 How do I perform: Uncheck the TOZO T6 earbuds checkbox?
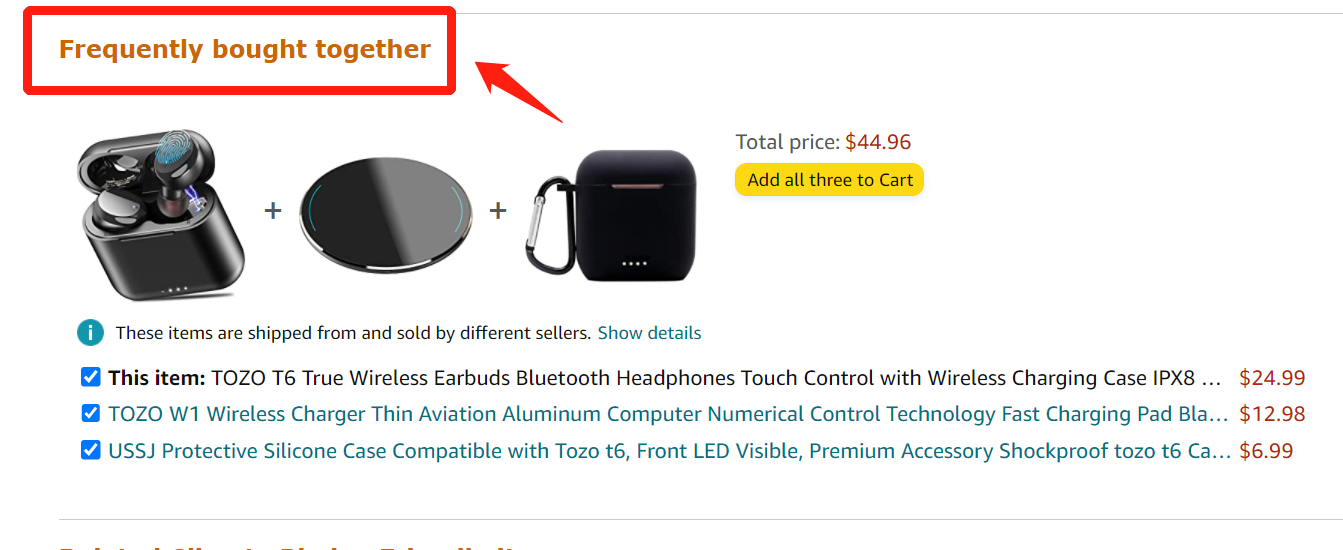pos(90,377)
